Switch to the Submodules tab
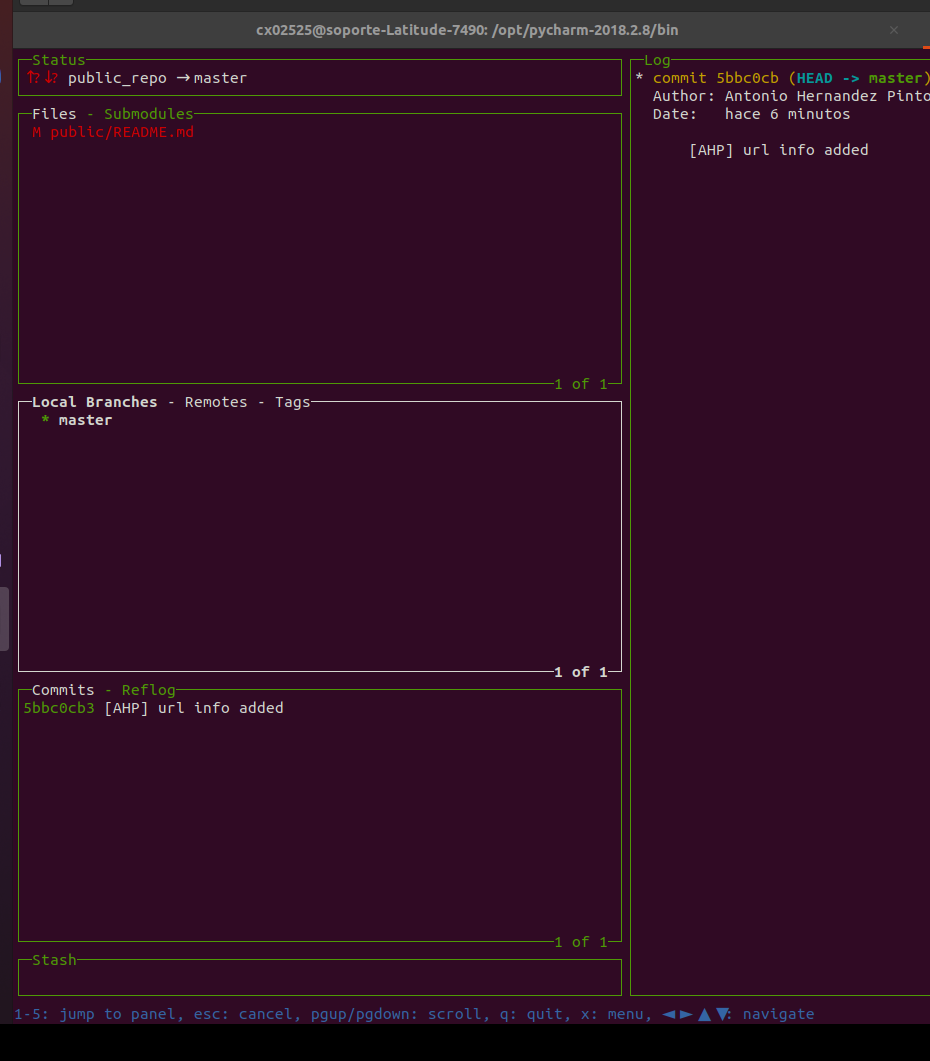The image size is (930, 1061). pos(148,114)
